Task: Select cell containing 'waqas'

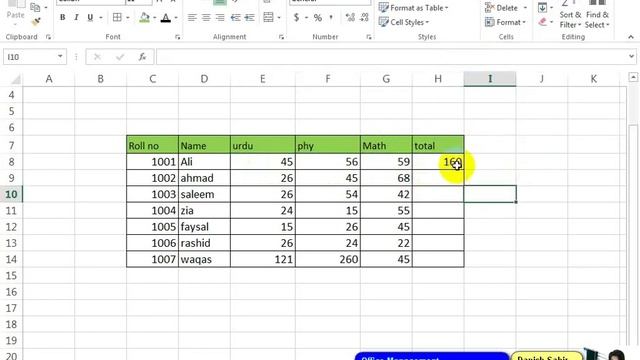Action: (204, 259)
